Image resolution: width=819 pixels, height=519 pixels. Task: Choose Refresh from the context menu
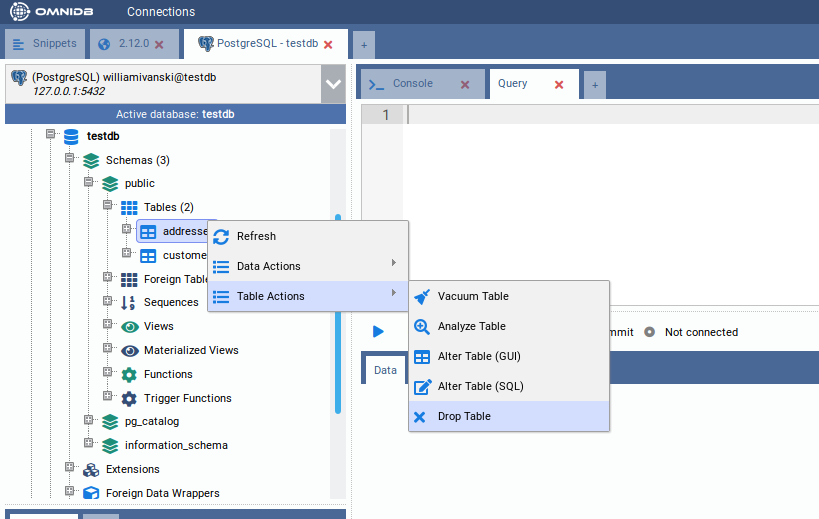[x=308, y=237]
